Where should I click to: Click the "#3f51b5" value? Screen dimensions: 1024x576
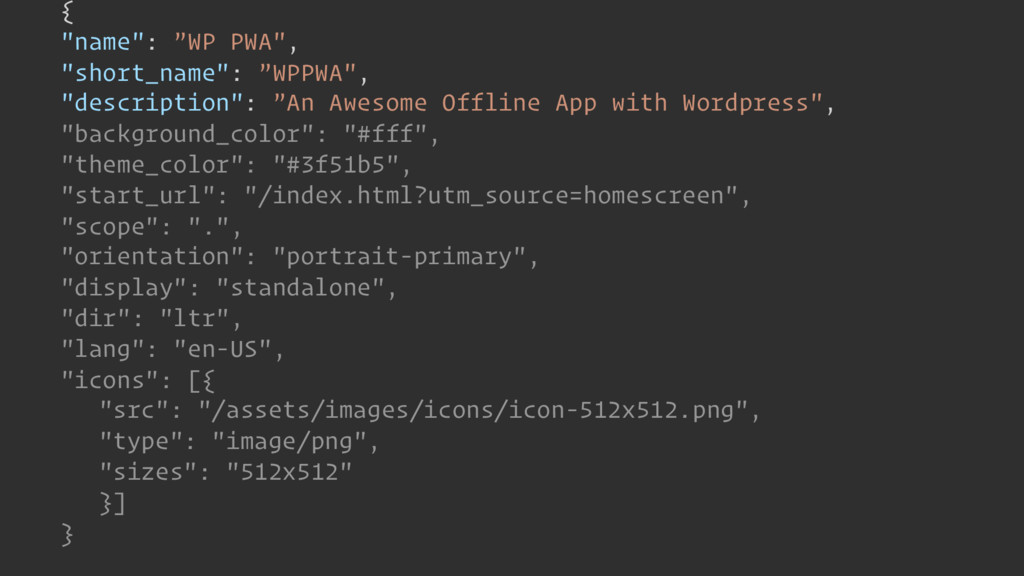coord(336,165)
